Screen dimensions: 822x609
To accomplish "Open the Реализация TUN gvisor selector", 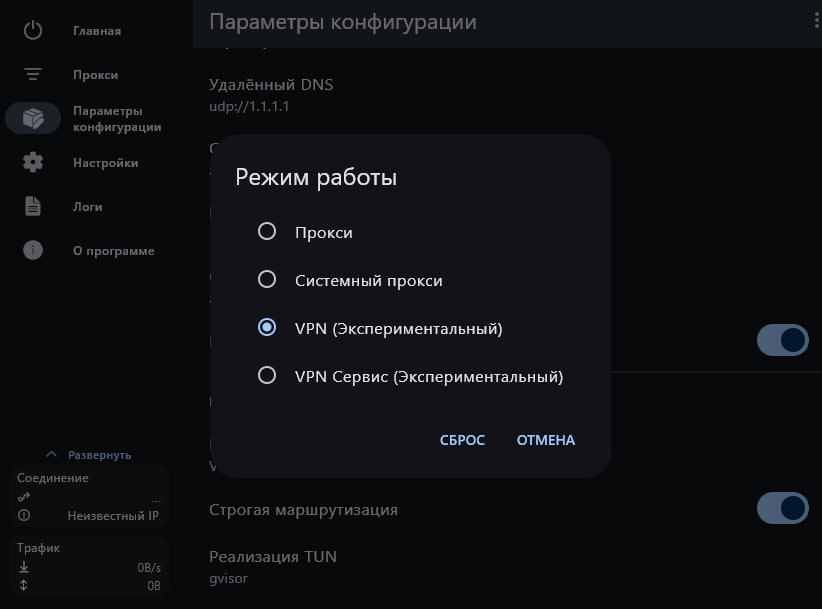I will pos(272,566).
